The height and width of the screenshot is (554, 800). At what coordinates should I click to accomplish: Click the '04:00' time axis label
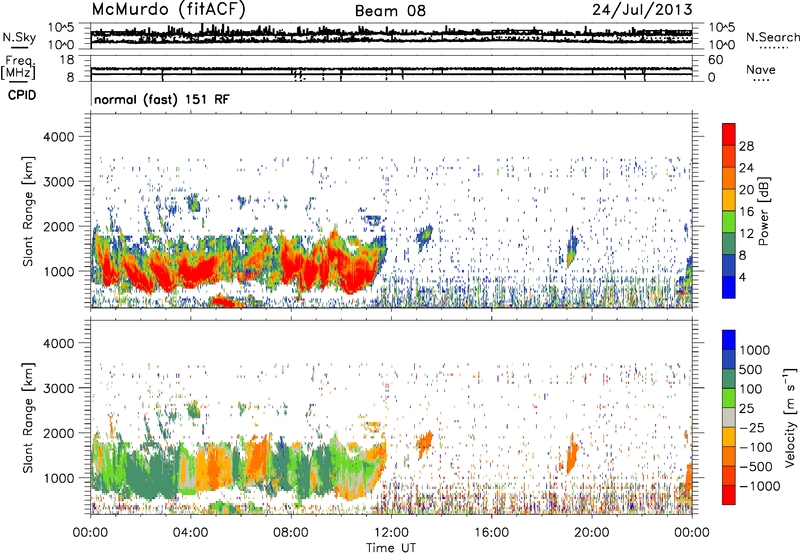tap(190, 533)
